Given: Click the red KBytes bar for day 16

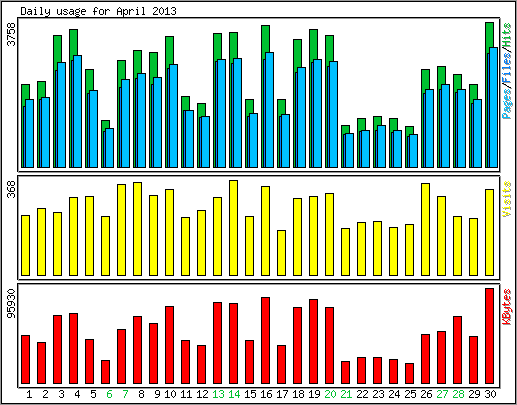Looking at the screenshot, I should (x=266, y=340).
